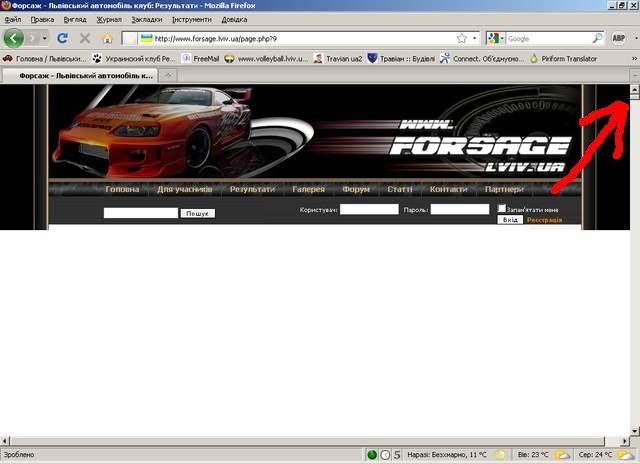Click the Користувач username field
This screenshot has width=640, height=464.
(369, 209)
